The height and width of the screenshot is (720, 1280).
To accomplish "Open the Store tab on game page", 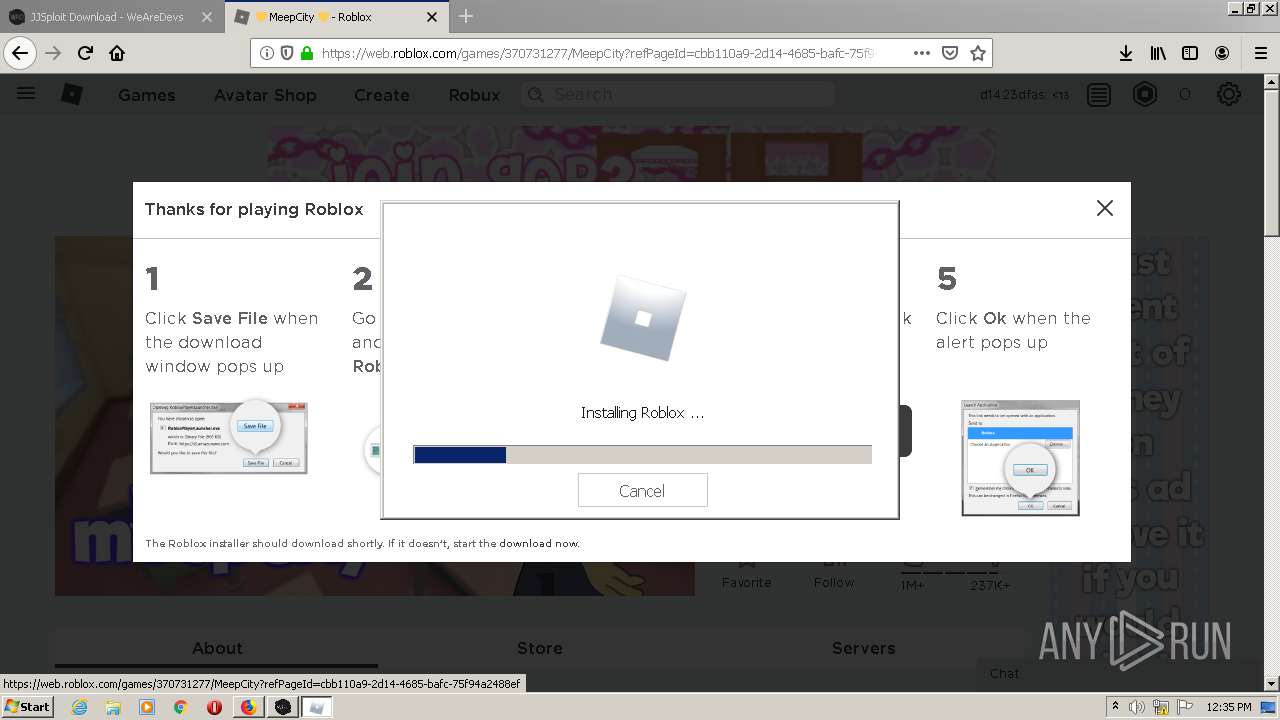I will 540,648.
